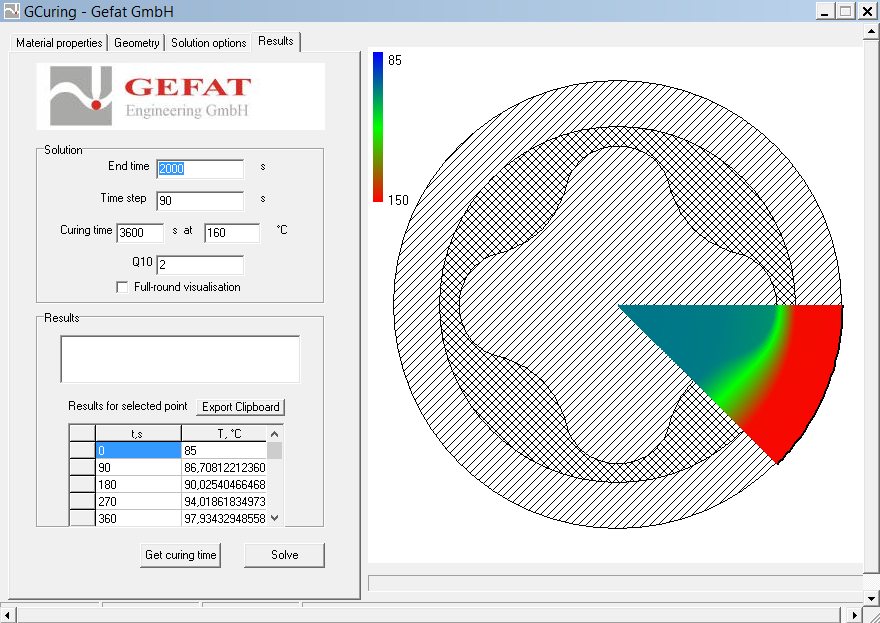Go to the Solution options tab

208,43
